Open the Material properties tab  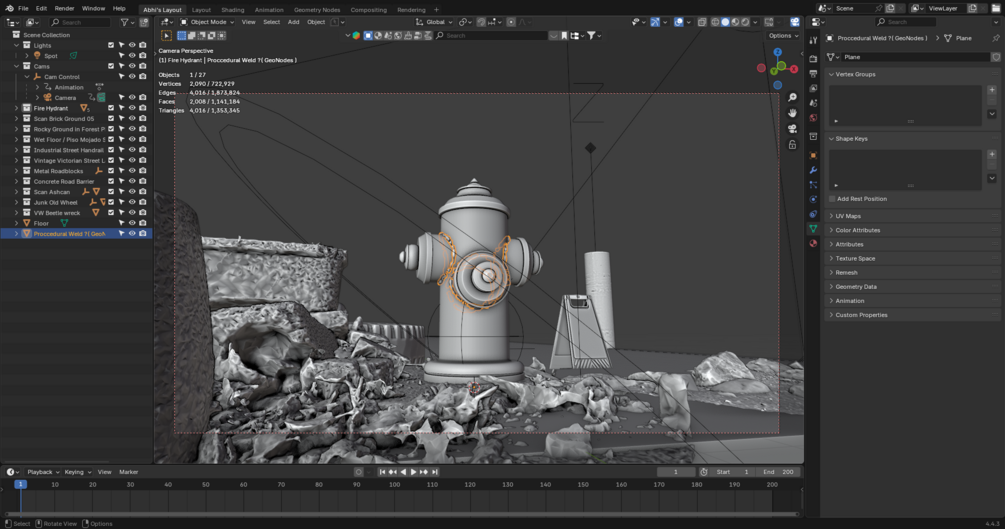[813, 243]
